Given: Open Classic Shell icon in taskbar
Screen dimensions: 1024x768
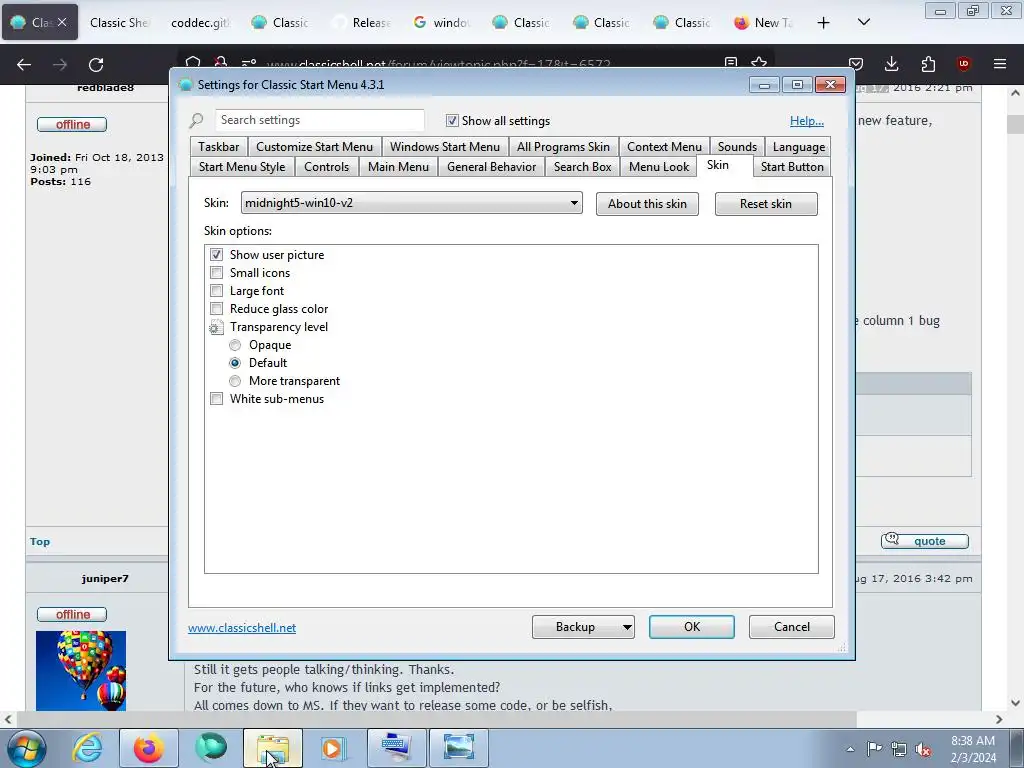Looking at the screenshot, I should (211, 748).
